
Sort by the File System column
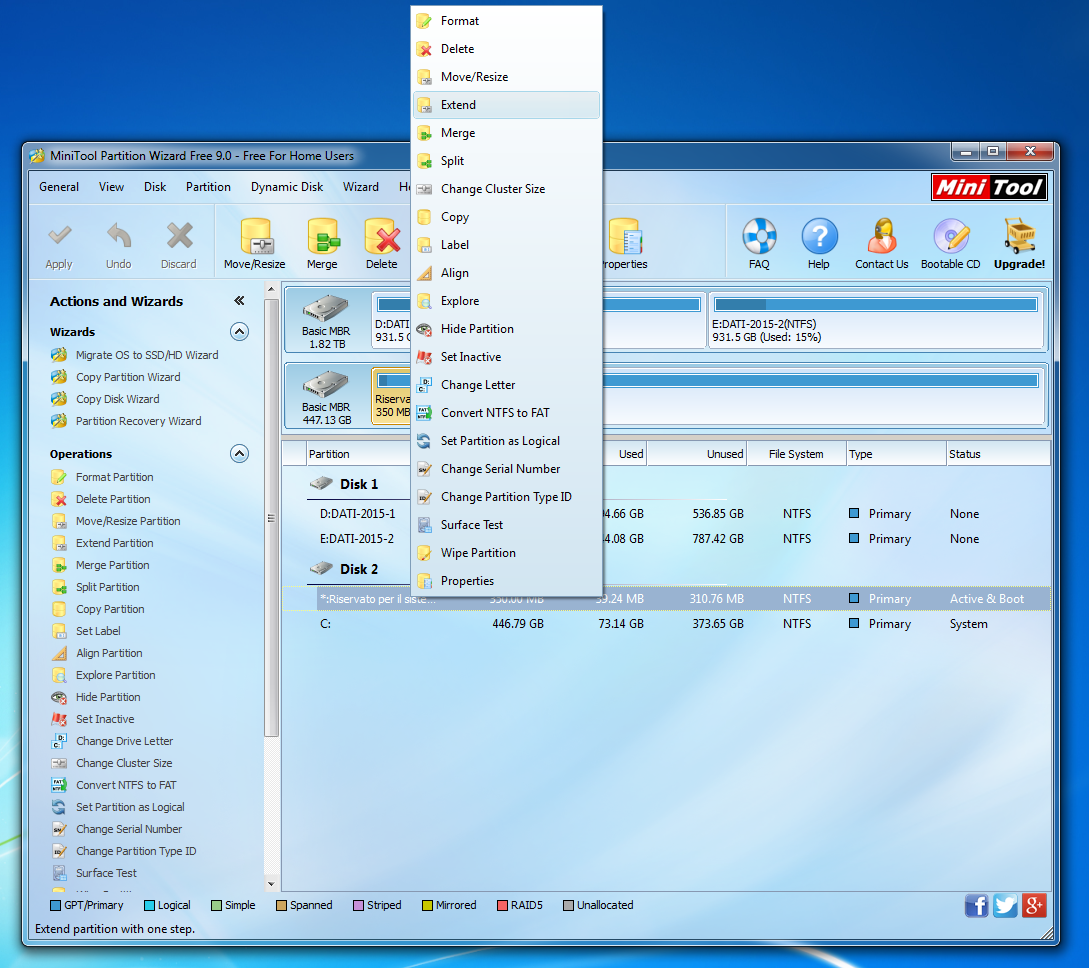coord(797,454)
